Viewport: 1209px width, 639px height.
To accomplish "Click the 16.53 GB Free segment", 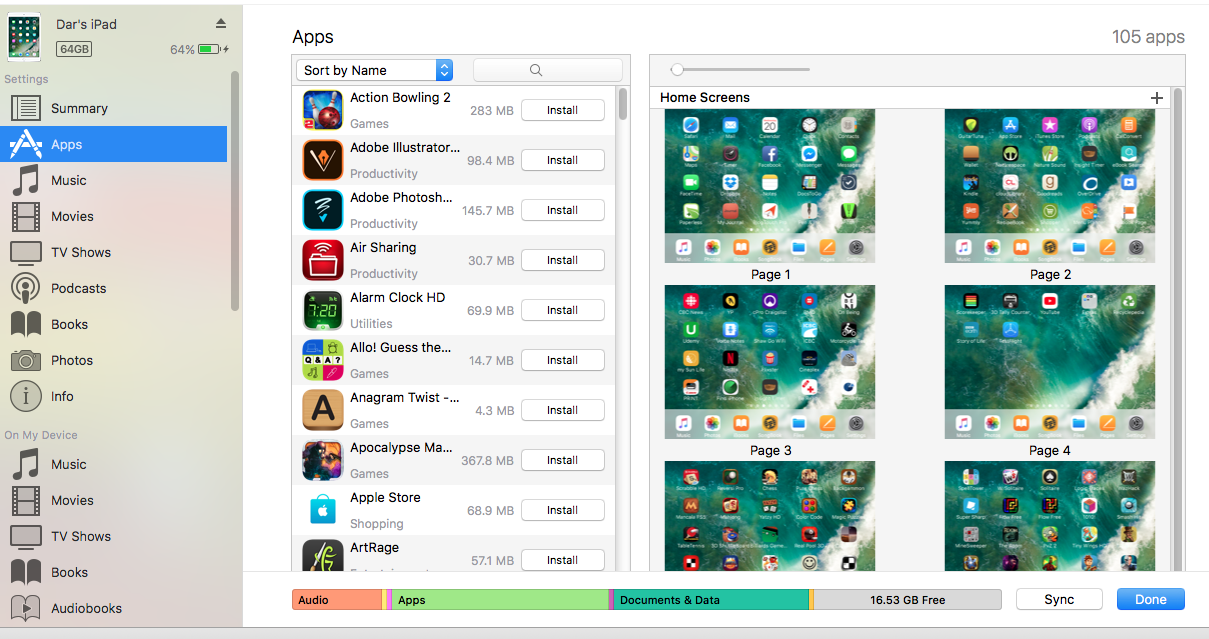I will coord(908,600).
